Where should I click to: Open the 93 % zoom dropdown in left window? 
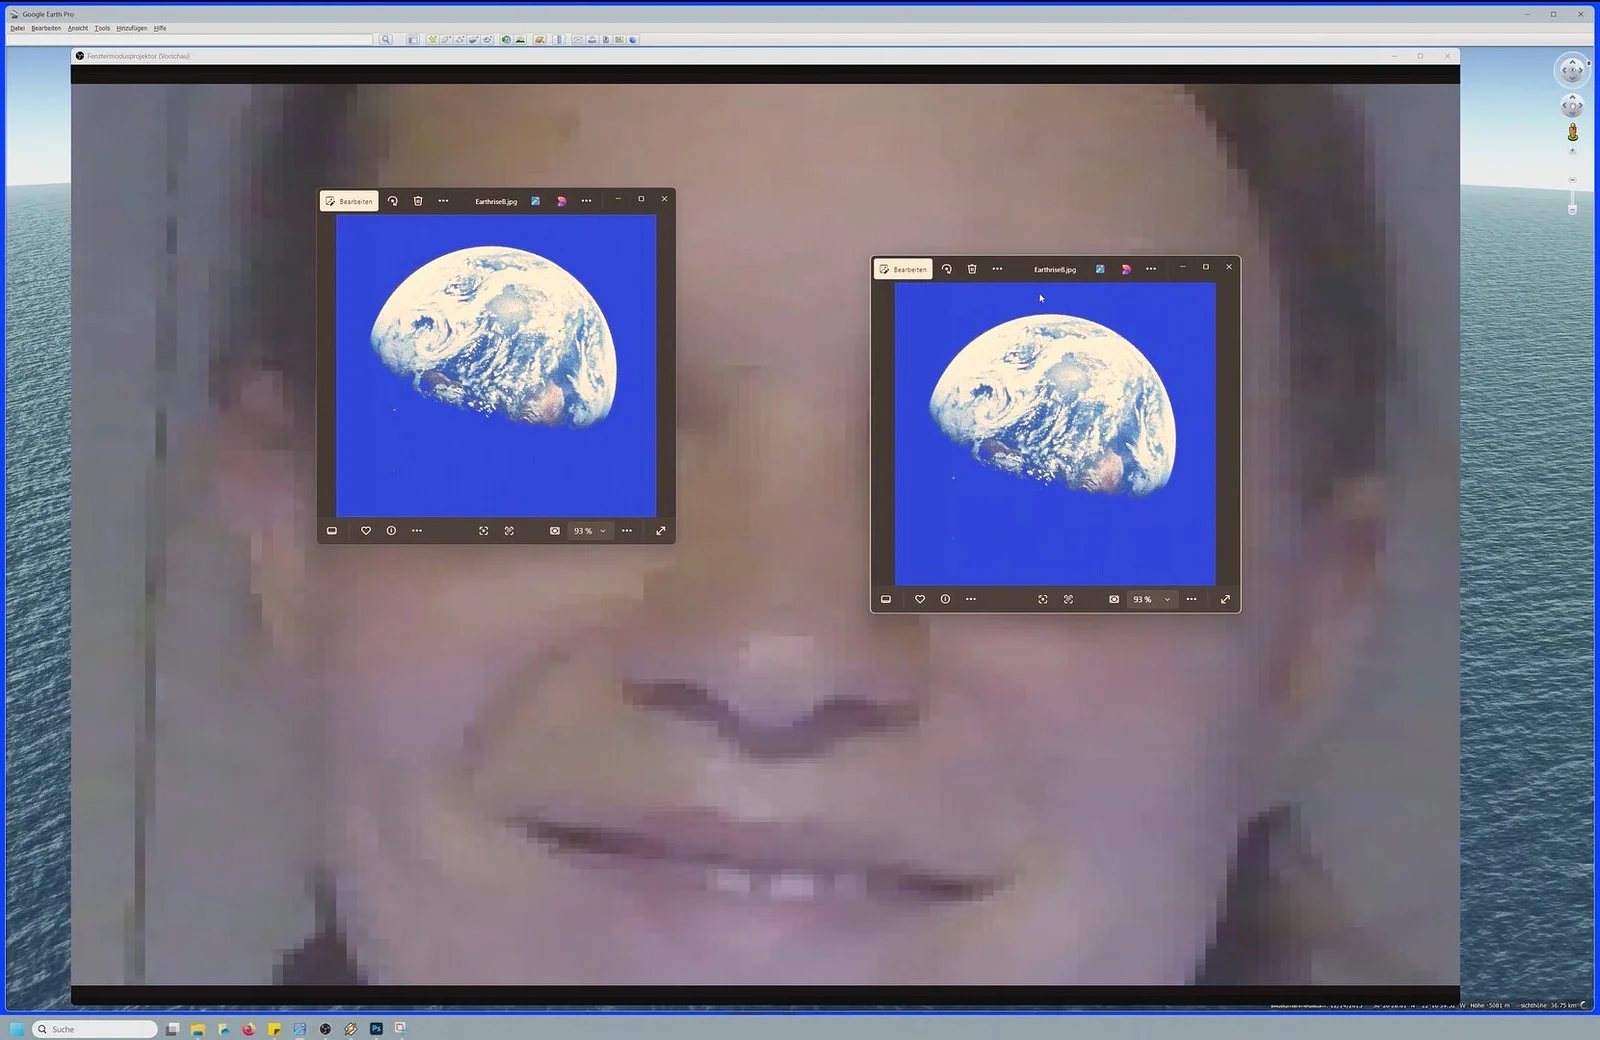pyautogui.click(x=602, y=531)
